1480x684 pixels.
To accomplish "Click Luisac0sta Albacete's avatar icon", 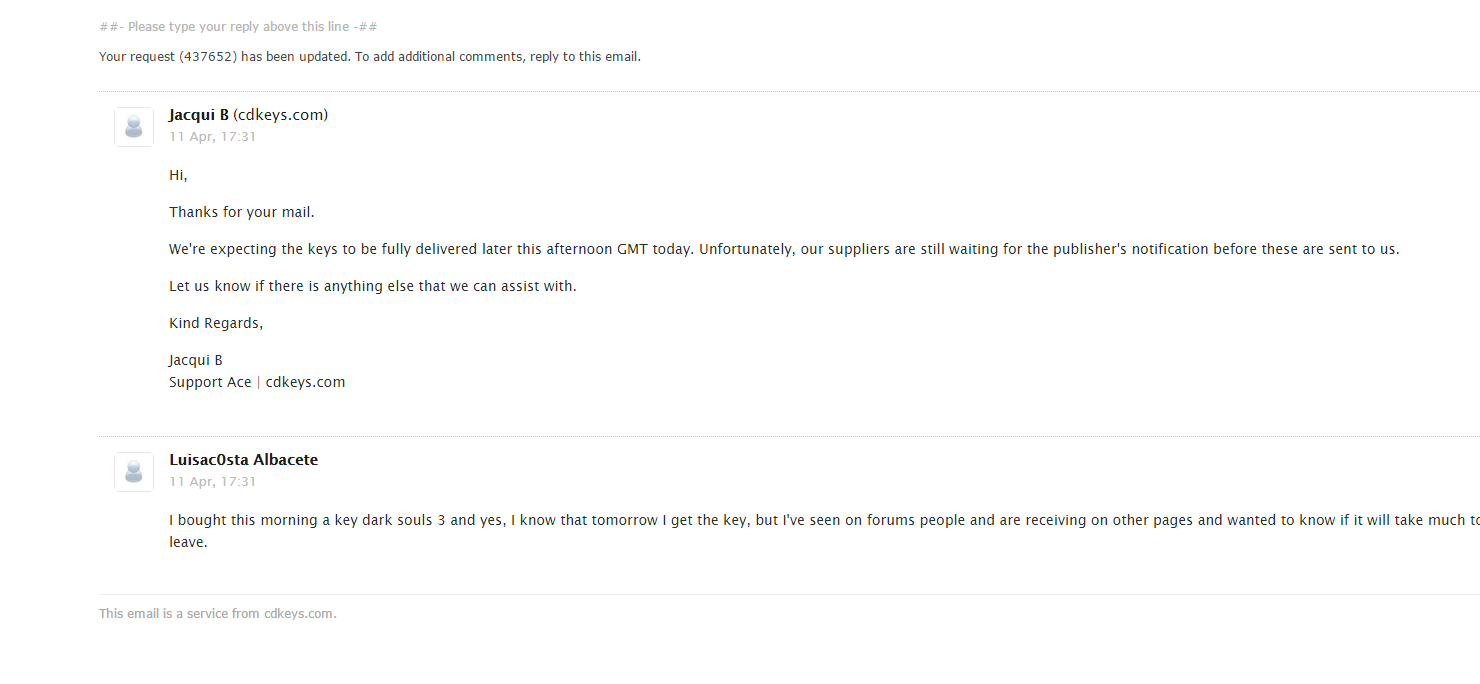I will (134, 472).
